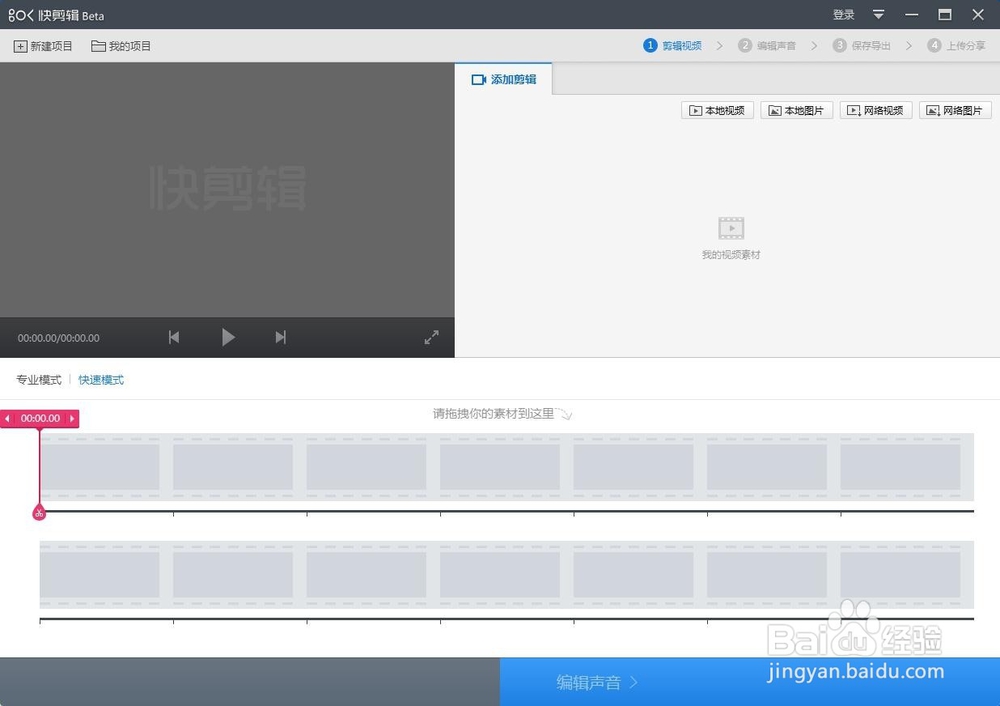
Task: Switch to 快速模式 quick mode
Action: click(x=101, y=380)
